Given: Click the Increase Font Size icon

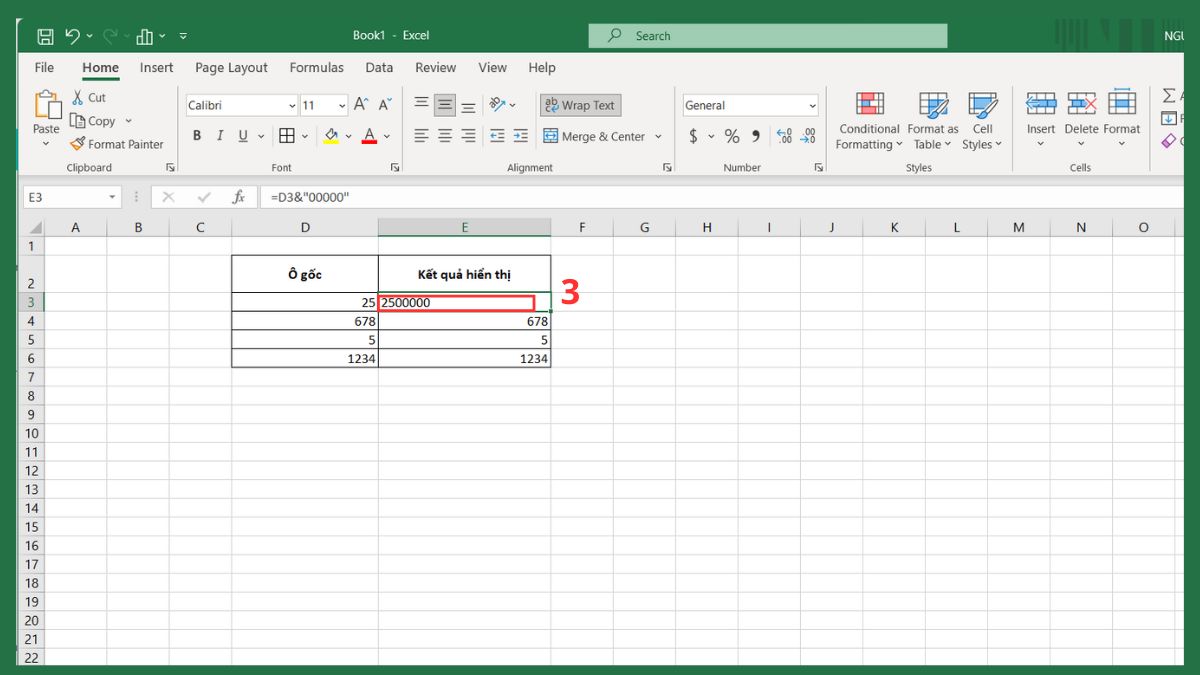Looking at the screenshot, I should tap(361, 105).
